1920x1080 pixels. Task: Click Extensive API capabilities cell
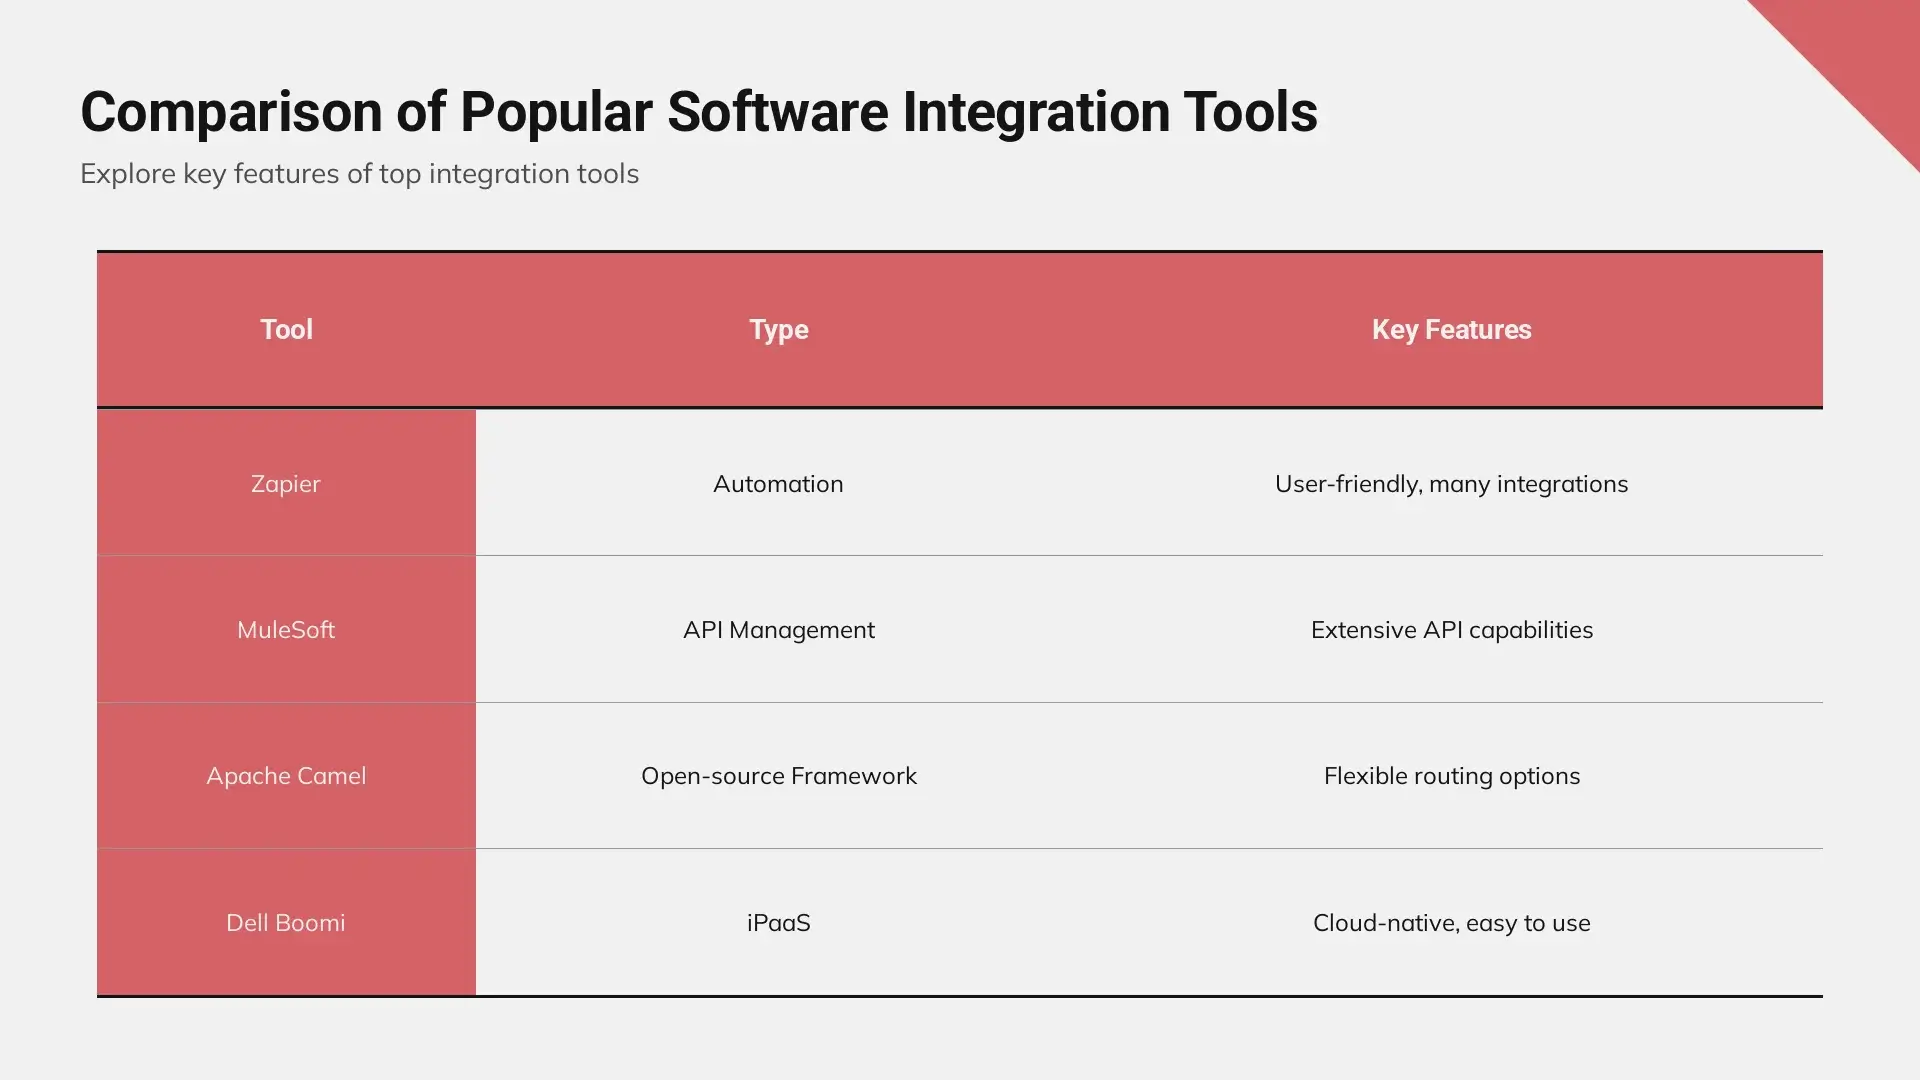(1451, 630)
